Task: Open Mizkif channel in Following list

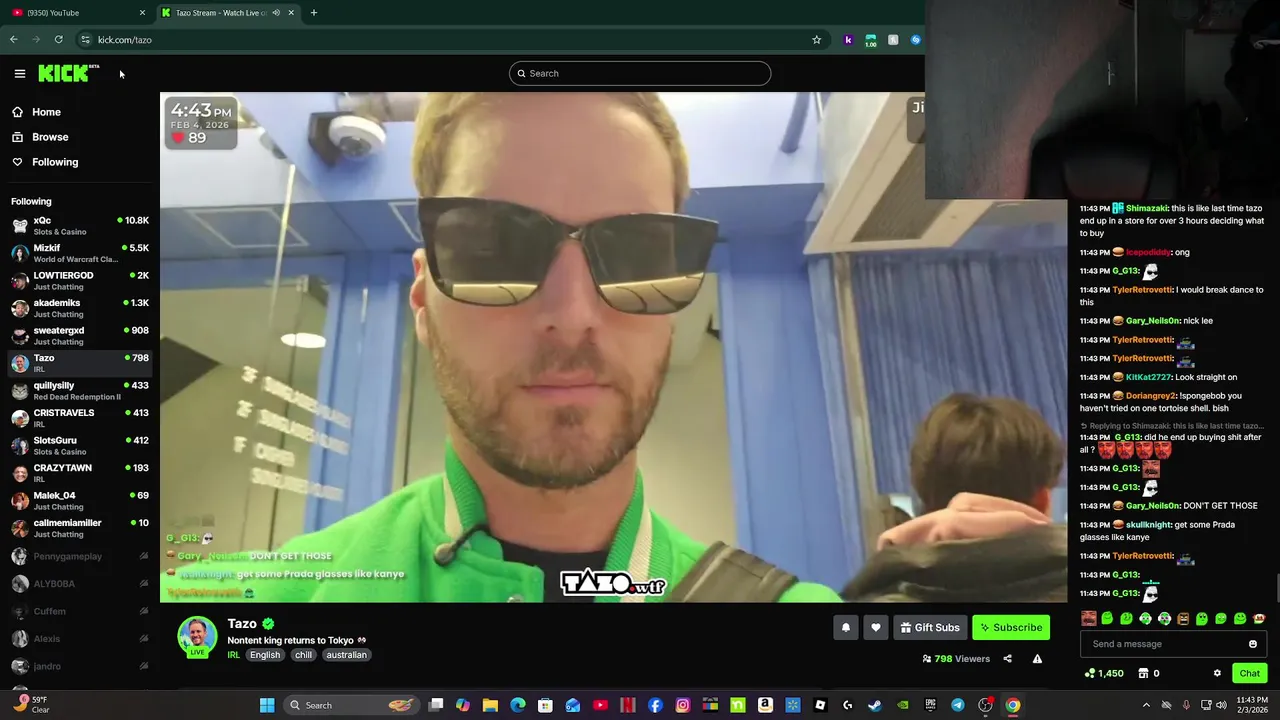Action: click(80, 253)
